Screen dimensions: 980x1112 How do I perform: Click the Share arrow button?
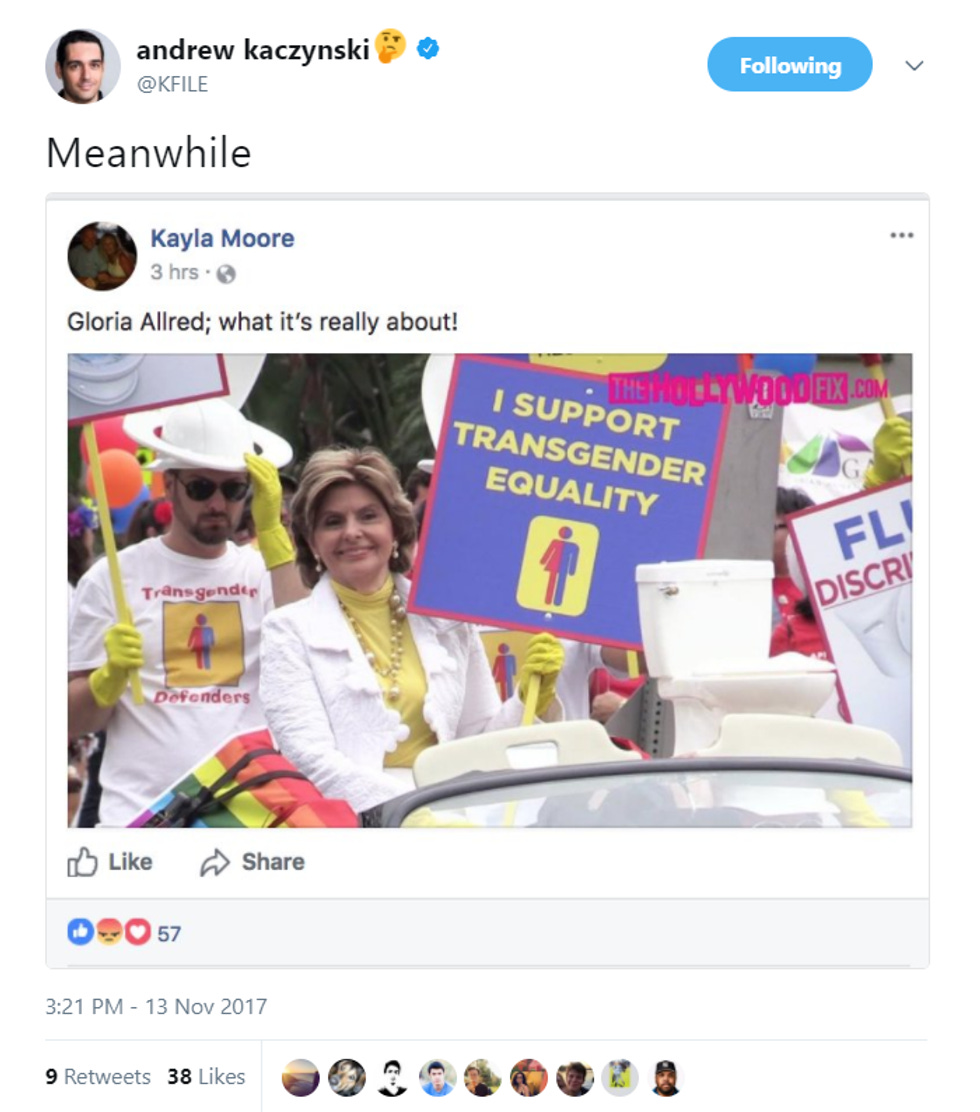252,862
